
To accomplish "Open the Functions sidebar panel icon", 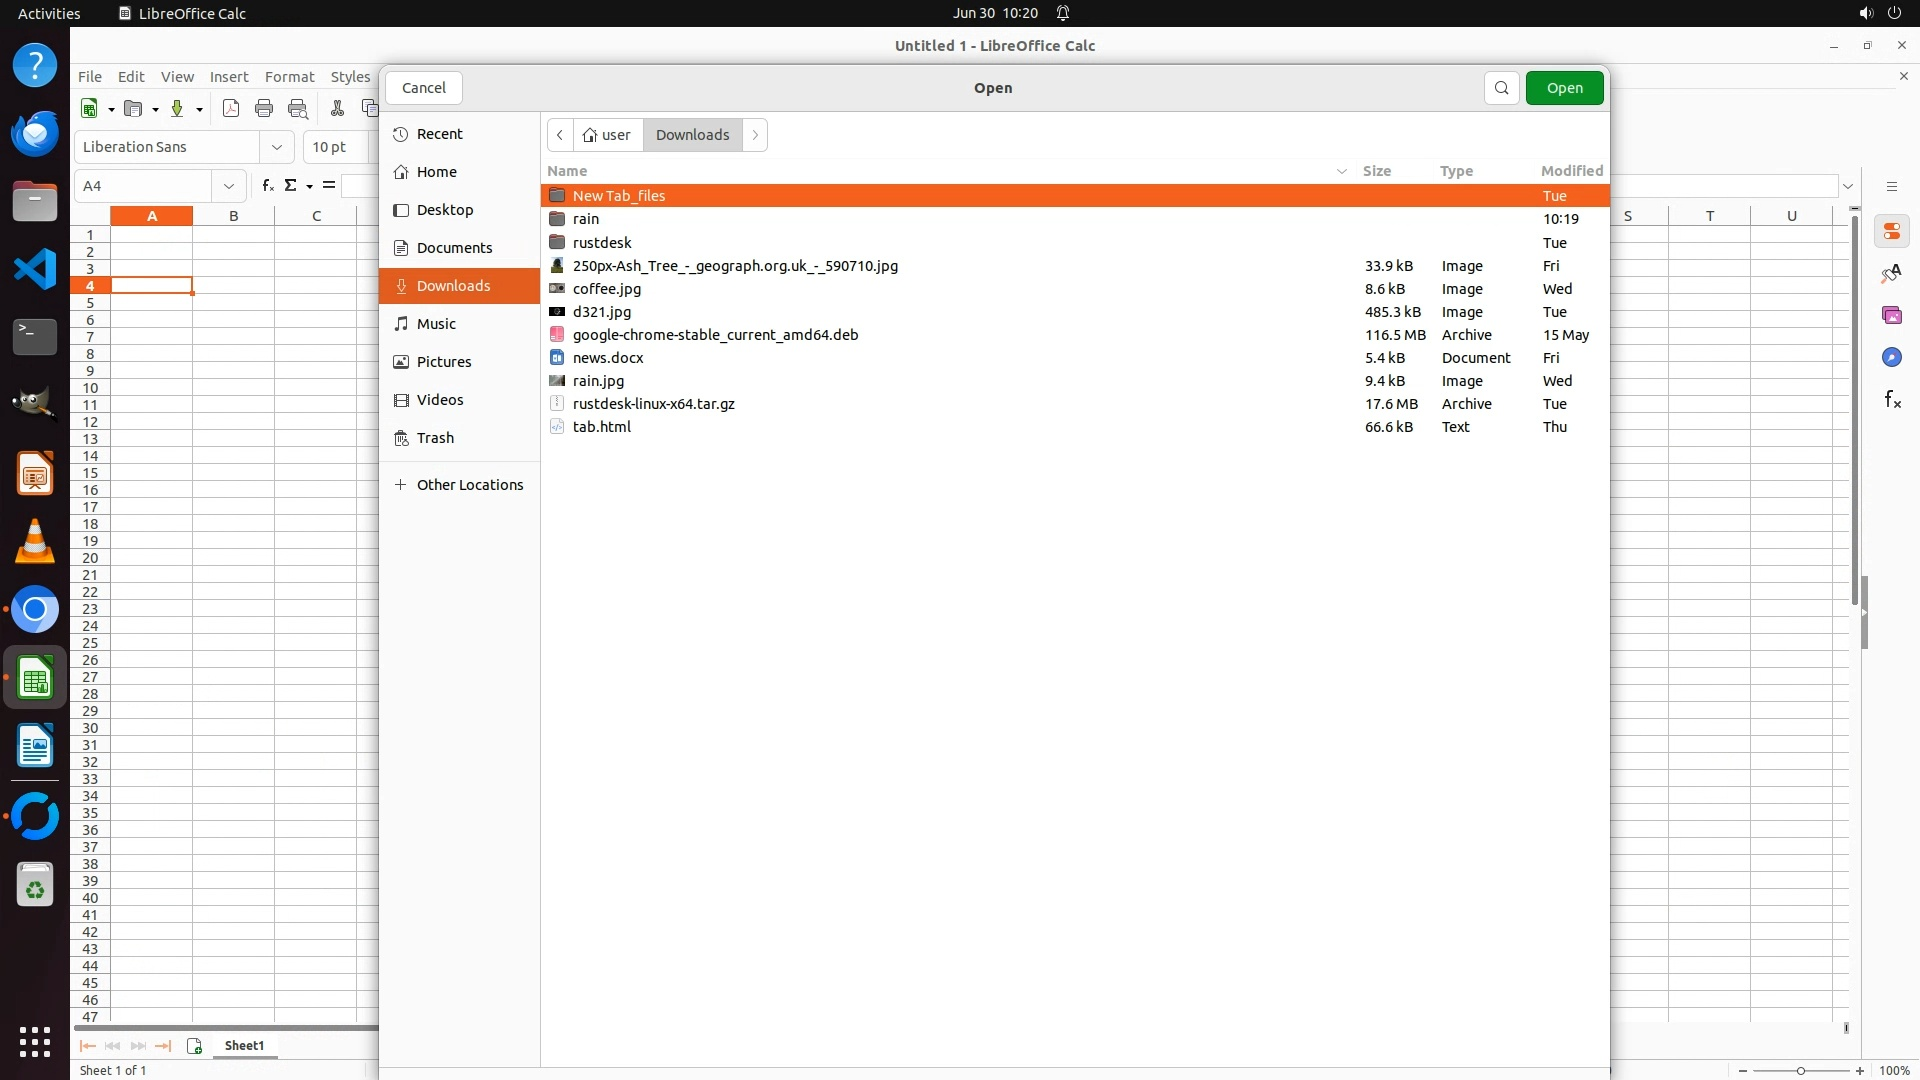I will click(x=1892, y=400).
